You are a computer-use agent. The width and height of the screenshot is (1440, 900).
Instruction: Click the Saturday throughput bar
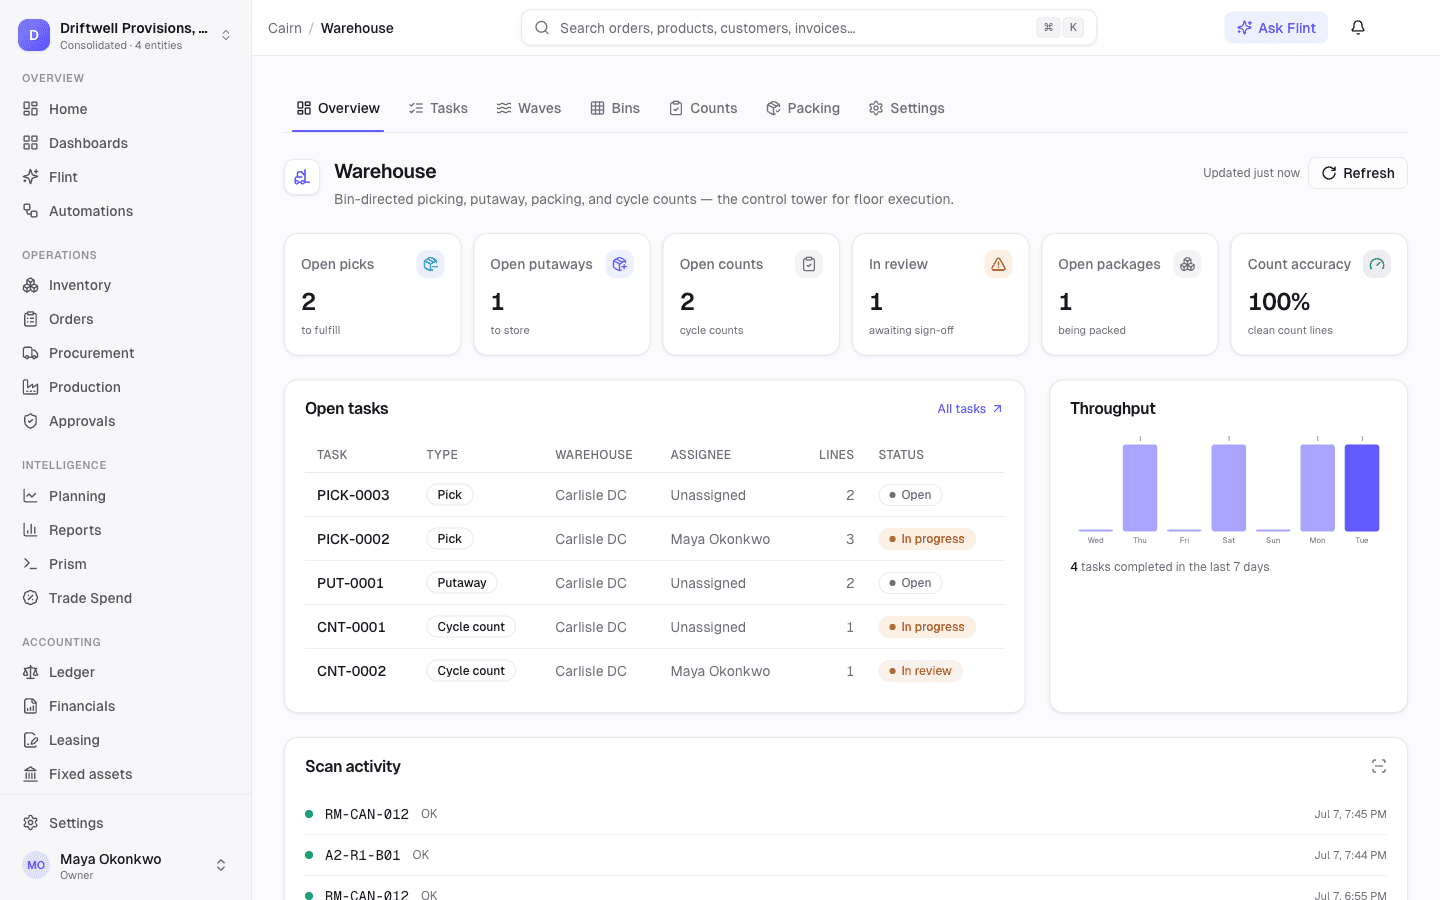1229,487
